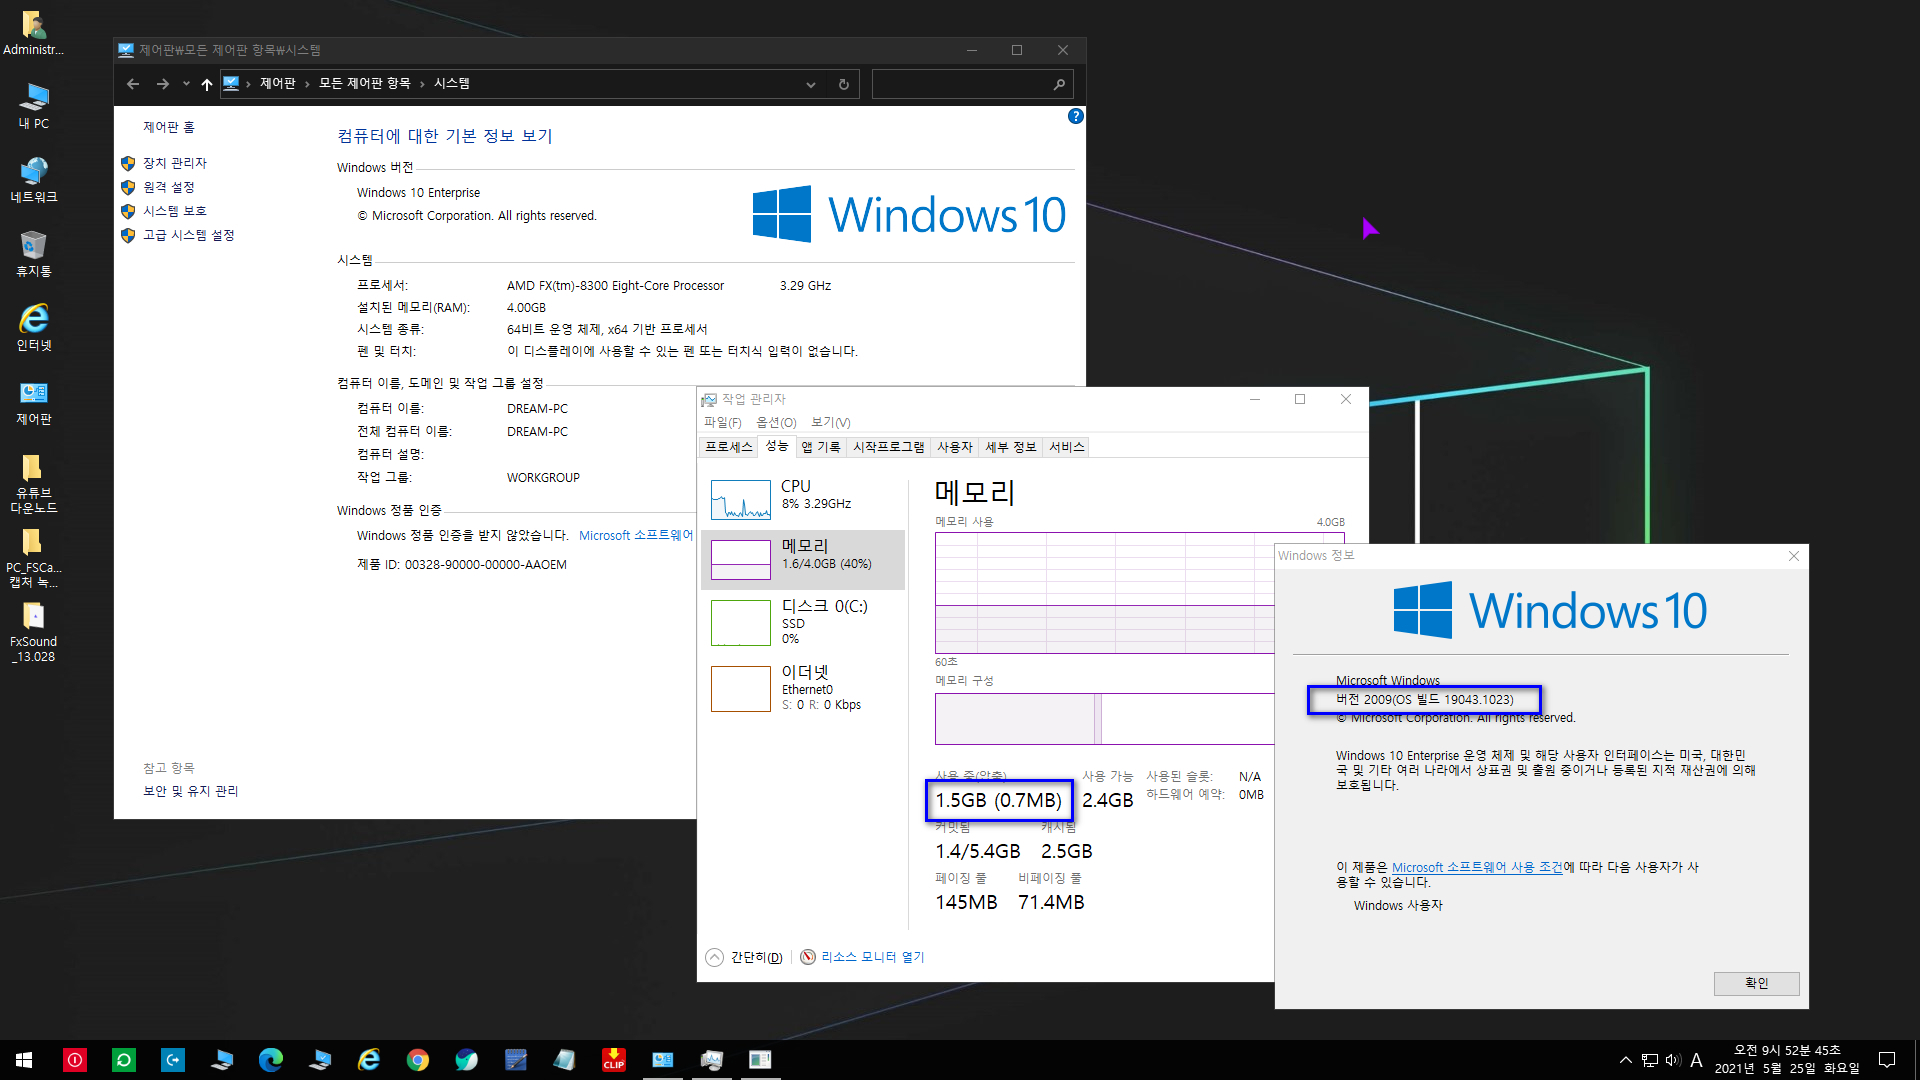Open the PC_FSCa... folder on the desktop
Viewport: 1920px width, 1080px height.
click(34, 558)
